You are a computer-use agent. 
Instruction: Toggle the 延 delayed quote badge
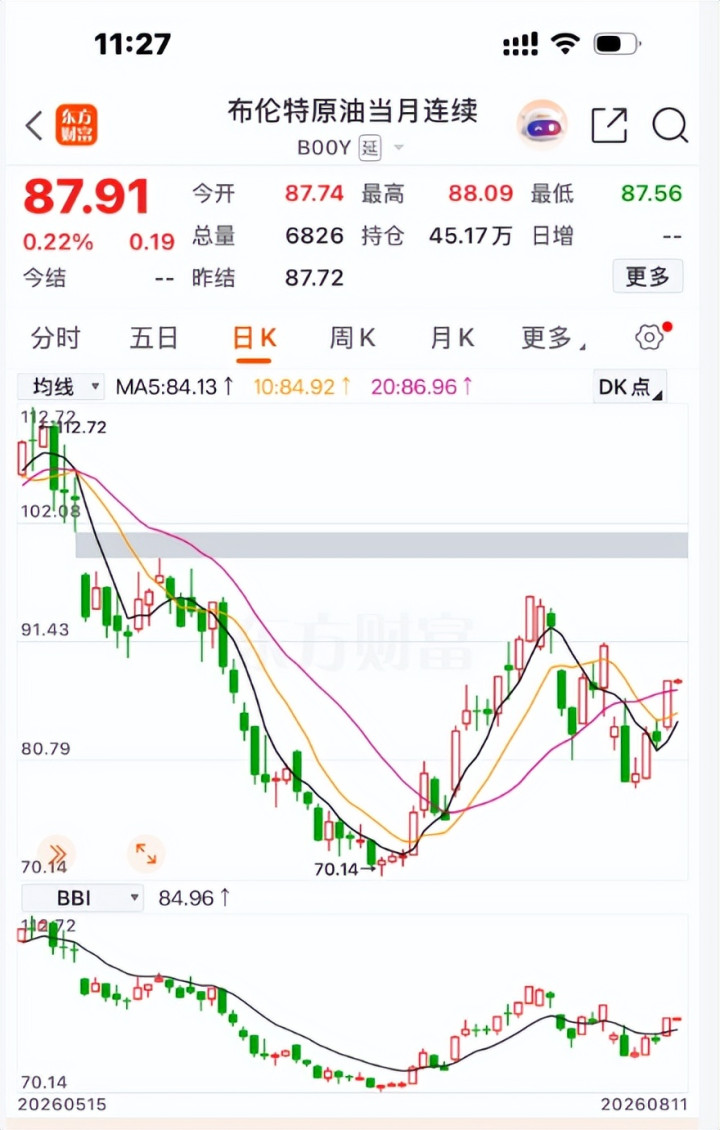coord(370,148)
